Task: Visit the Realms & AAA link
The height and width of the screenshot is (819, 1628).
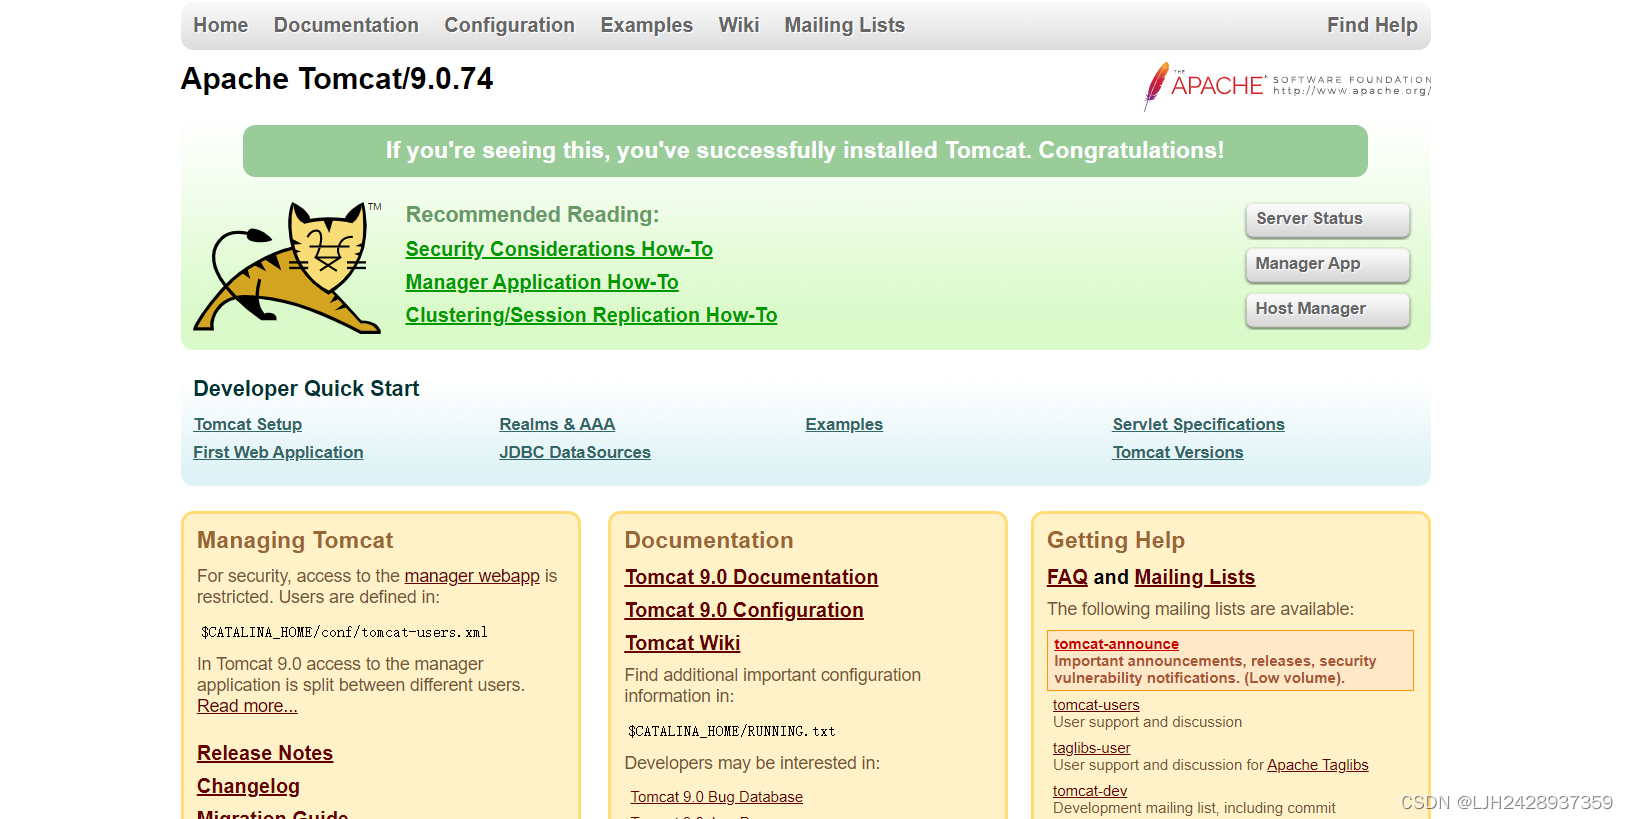Action: click(557, 424)
